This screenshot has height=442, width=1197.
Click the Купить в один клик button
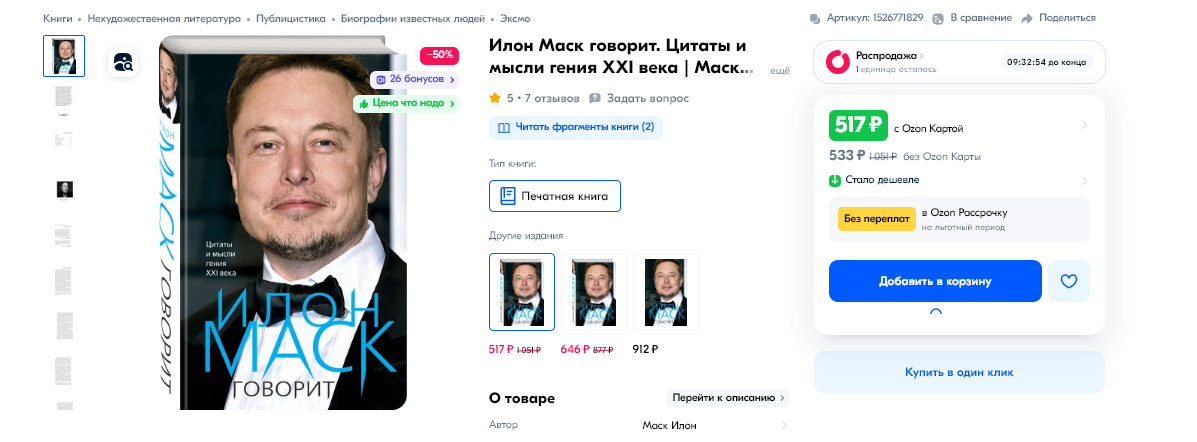point(960,373)
